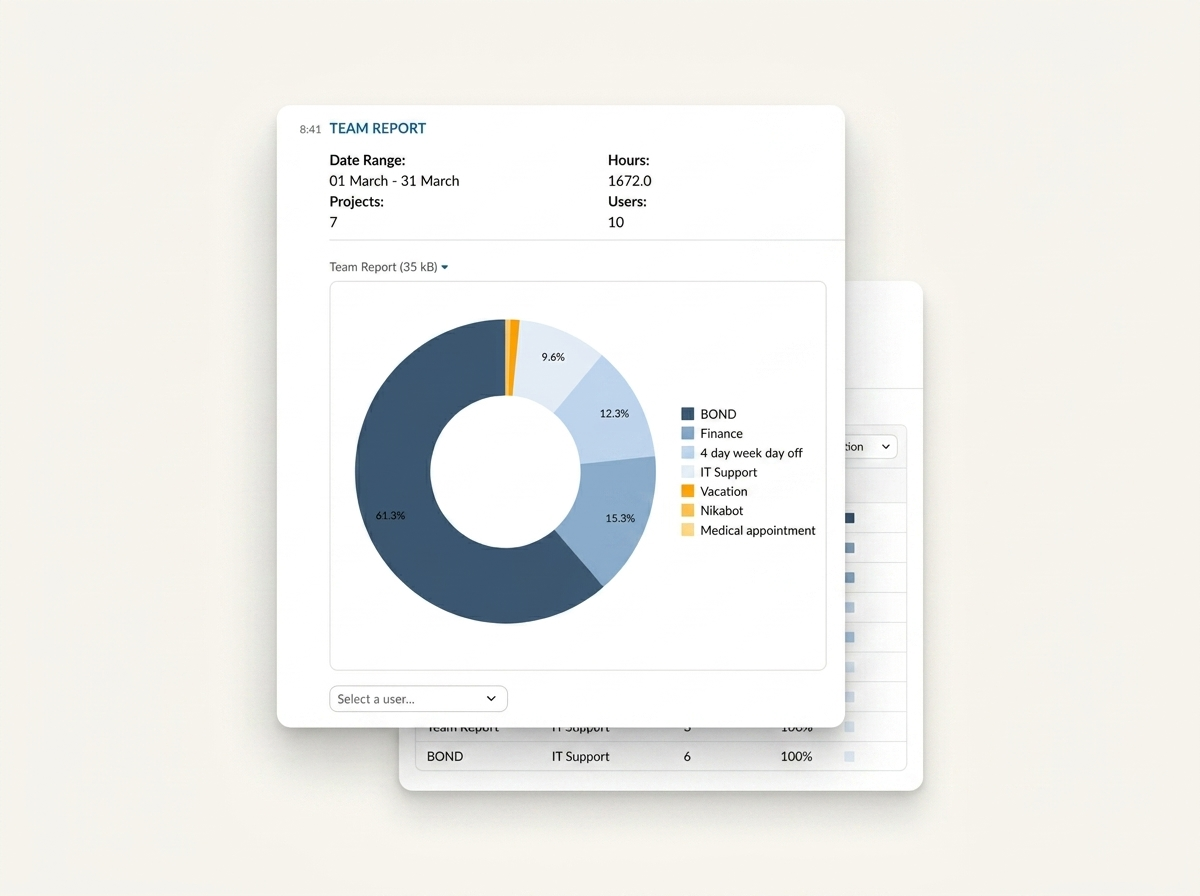Click the BOND legend color swatch

coord(687,414)
